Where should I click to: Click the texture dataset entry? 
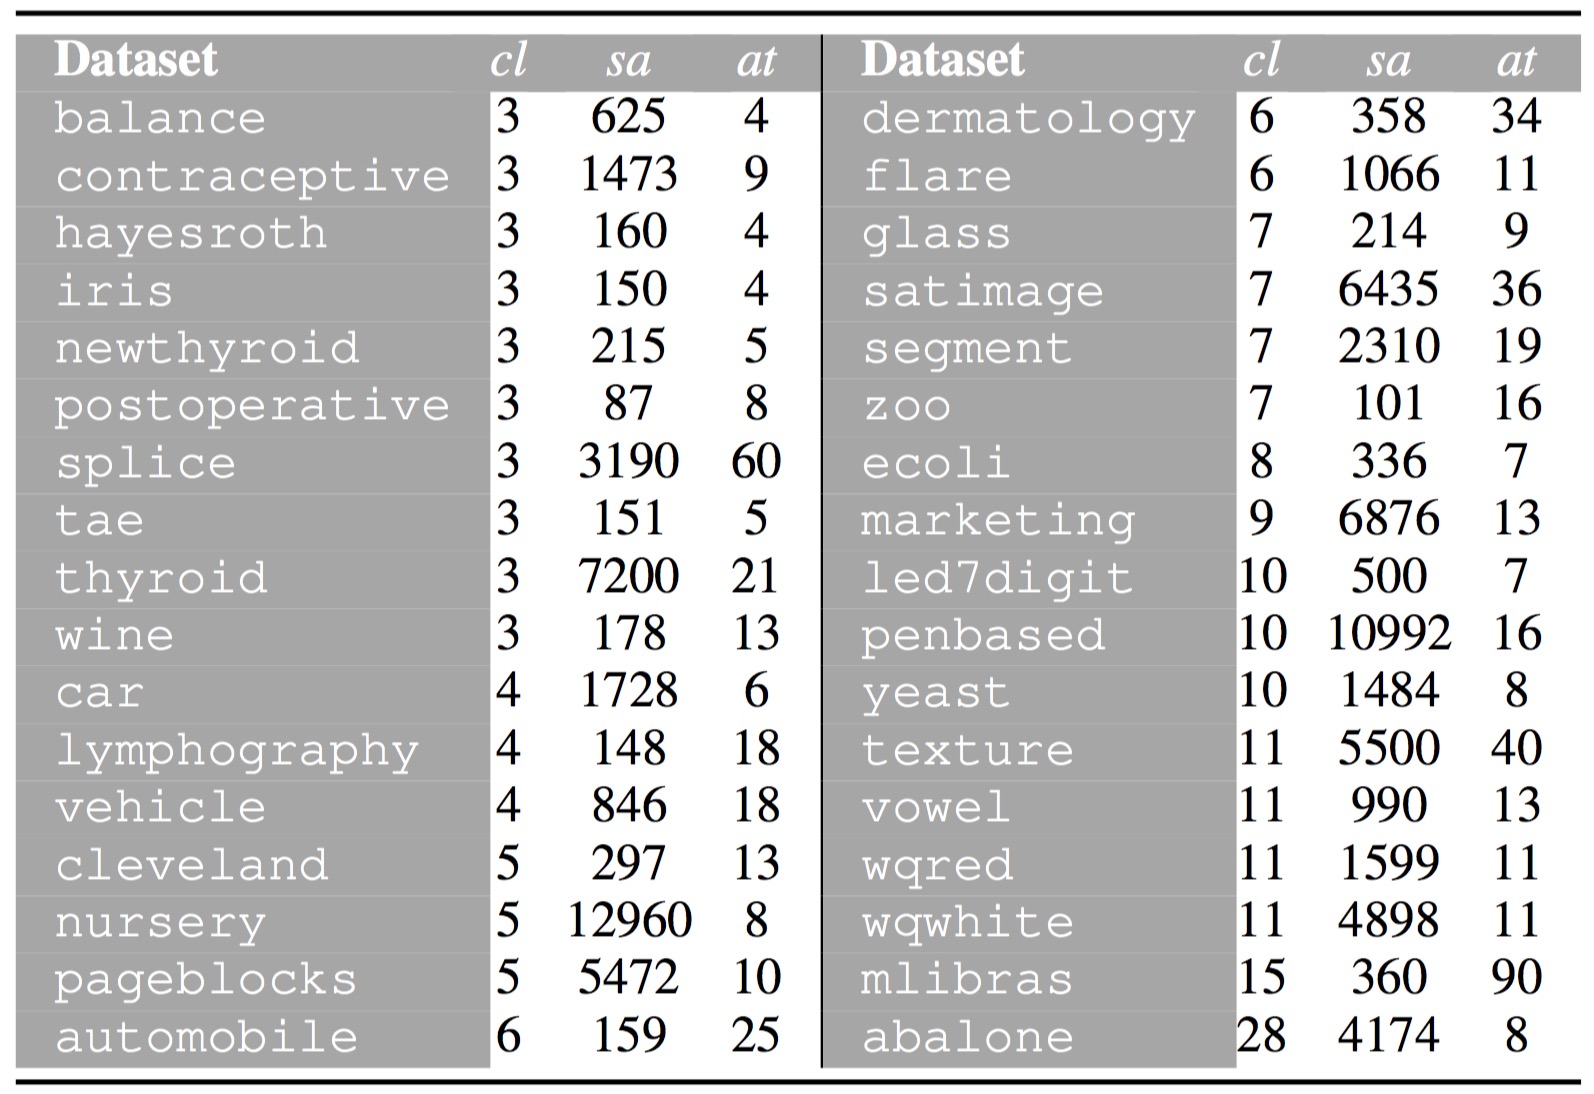967,750
